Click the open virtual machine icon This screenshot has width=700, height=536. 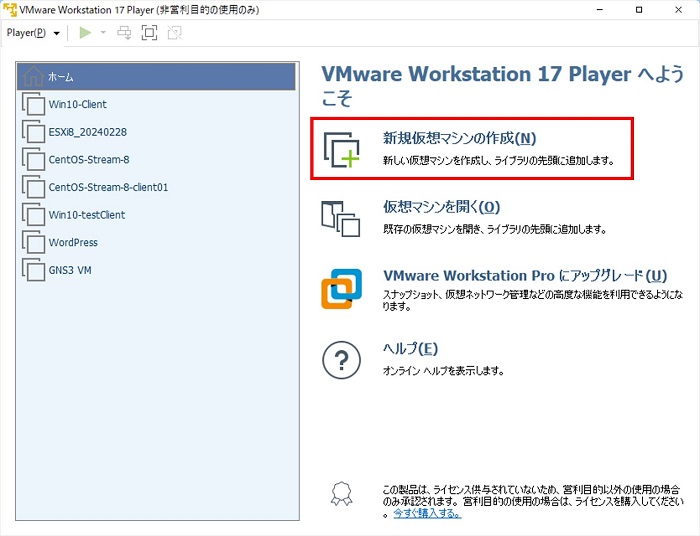(341, 218)
